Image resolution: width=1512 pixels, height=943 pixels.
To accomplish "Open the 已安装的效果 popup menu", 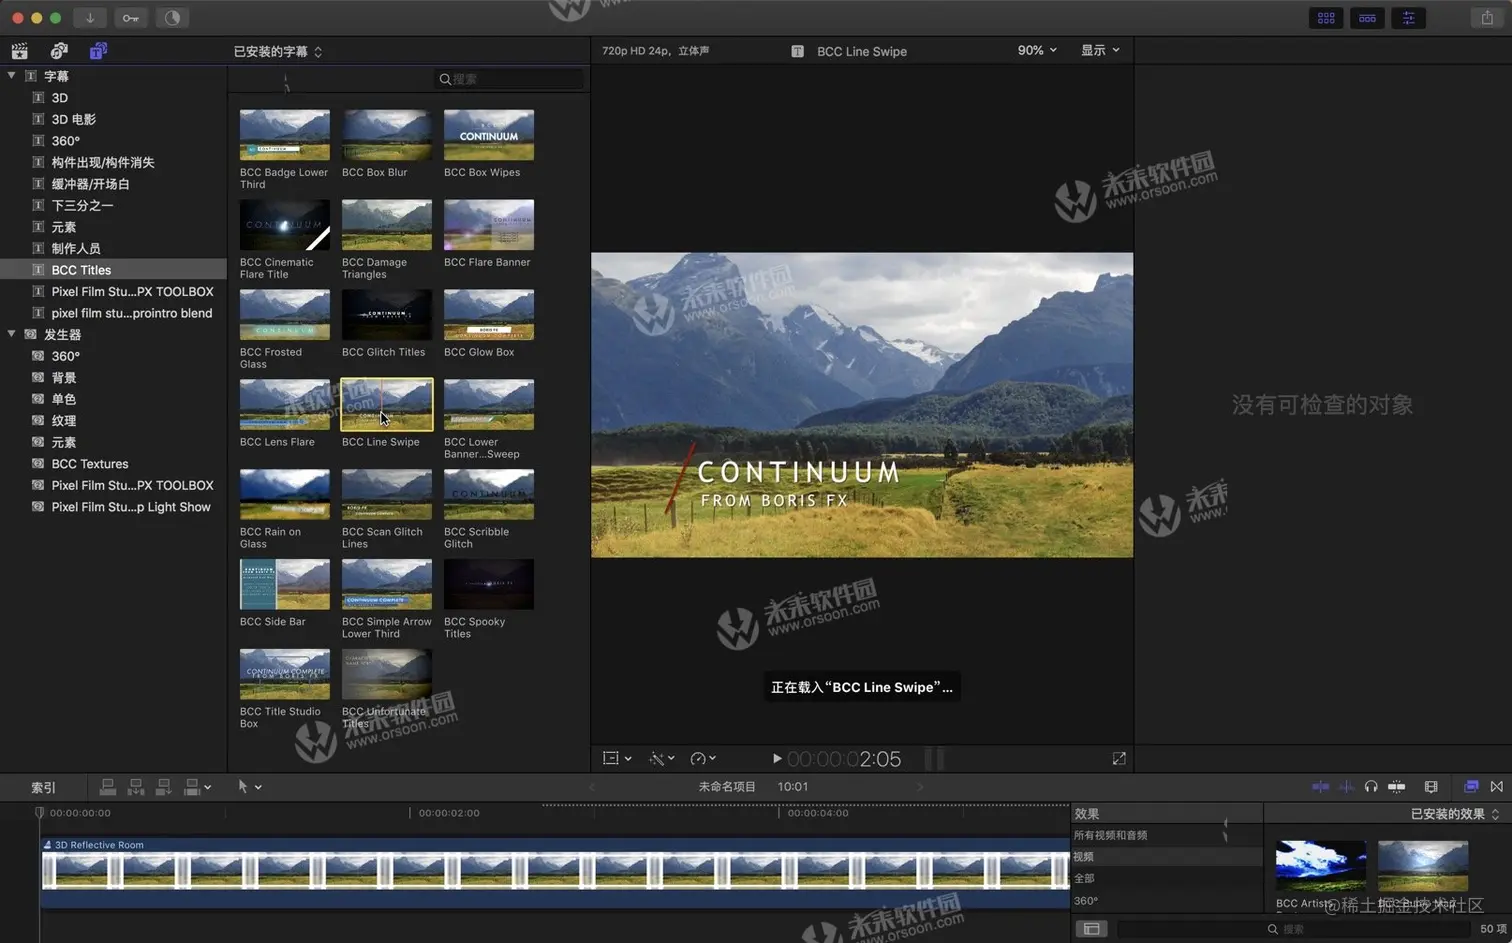I will point(1455,814).
